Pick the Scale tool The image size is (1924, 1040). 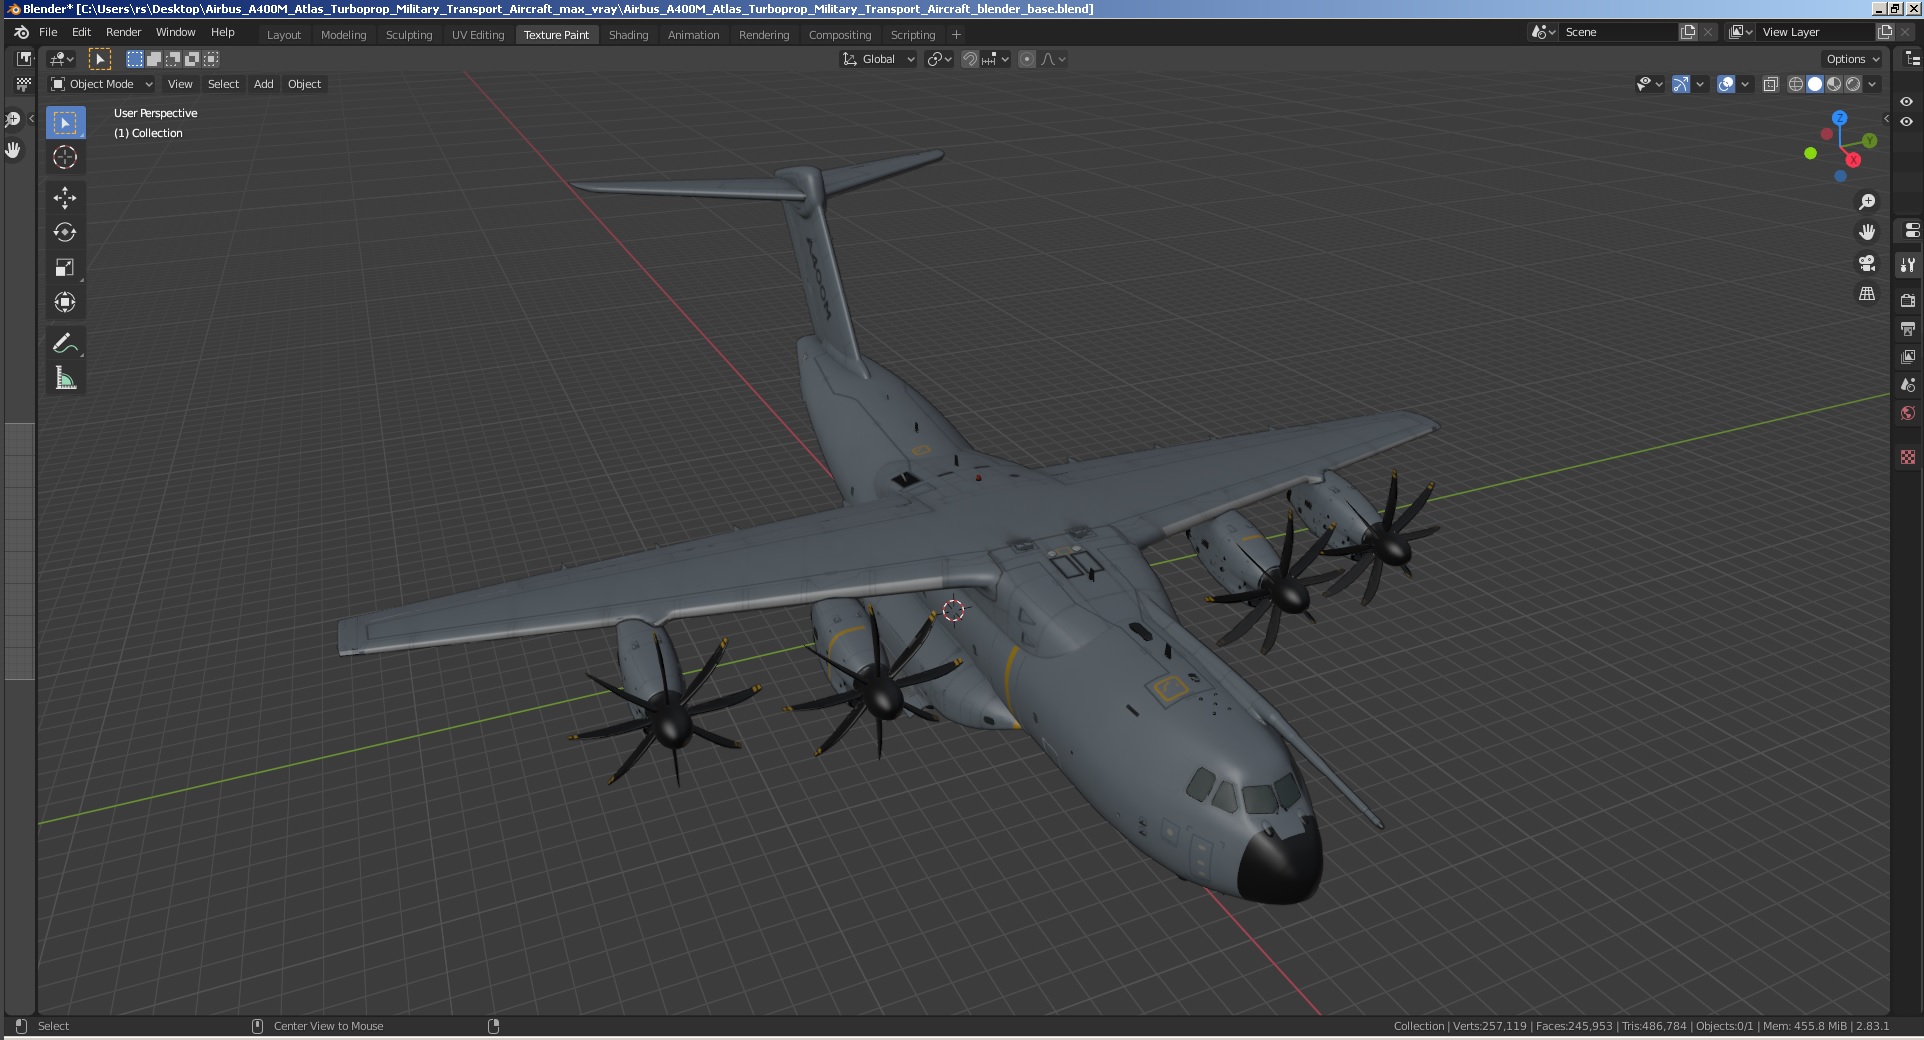coord(65,267)
